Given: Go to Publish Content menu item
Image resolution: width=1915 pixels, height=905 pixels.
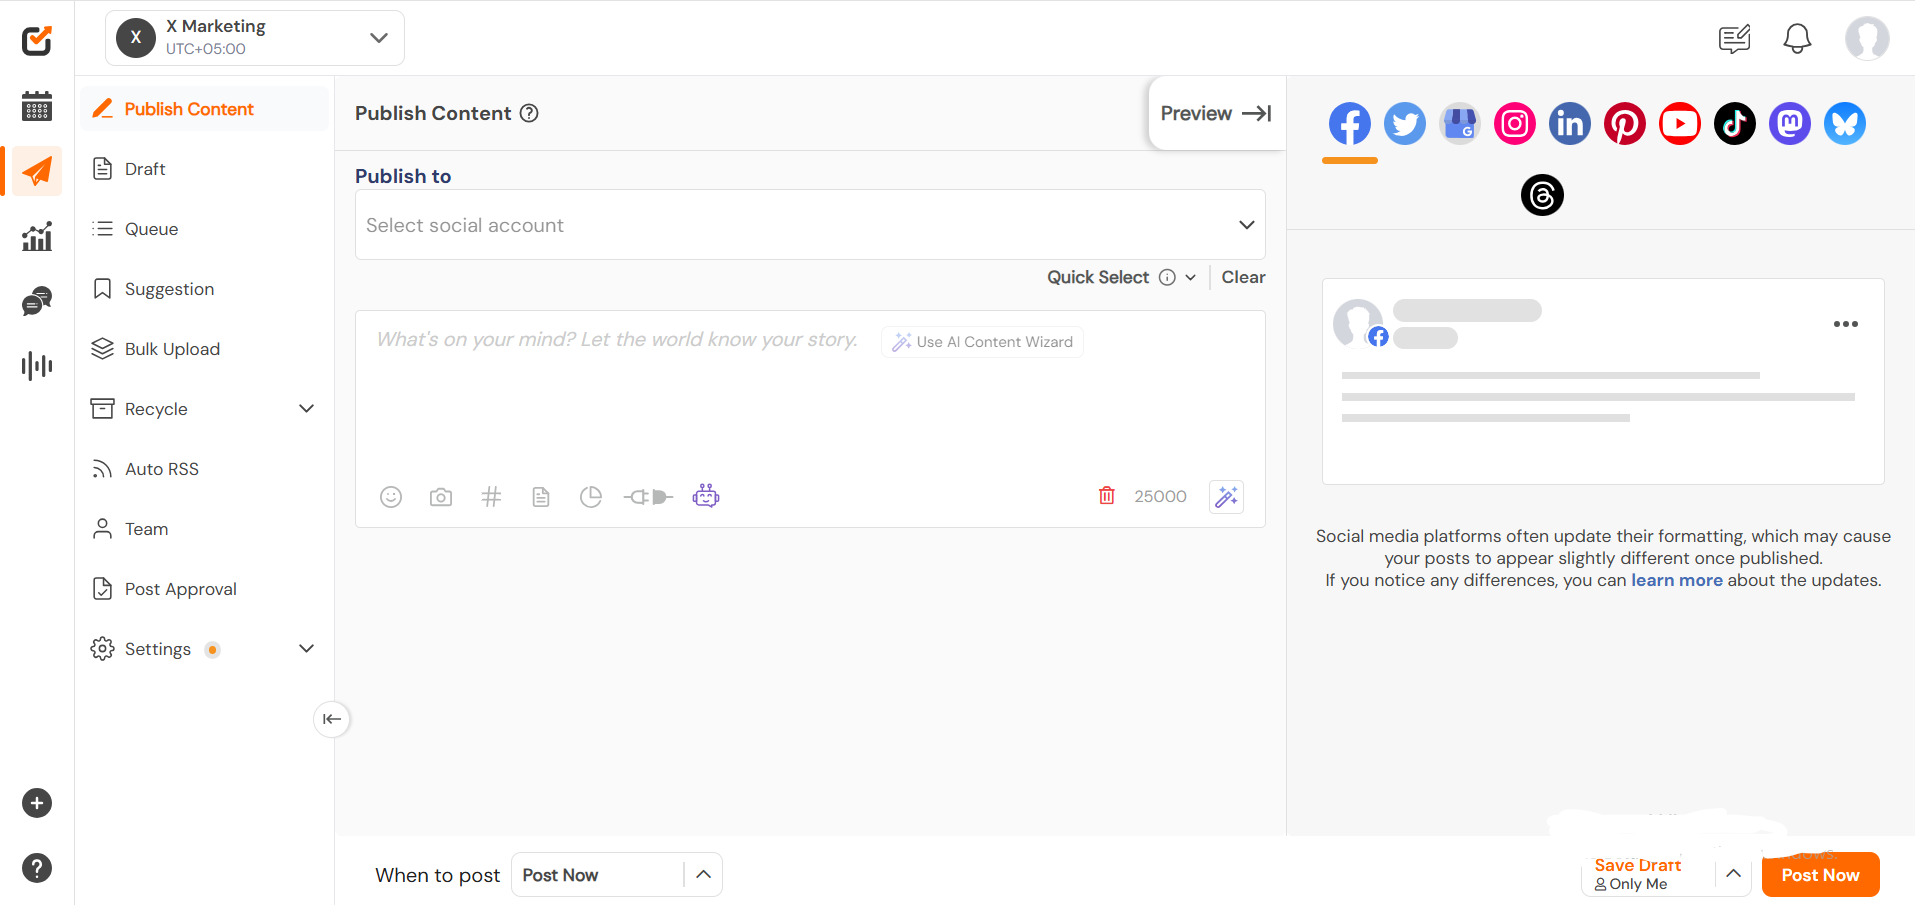Looking at the screenshot, I should pyautogui.click(x=204, y=109).
